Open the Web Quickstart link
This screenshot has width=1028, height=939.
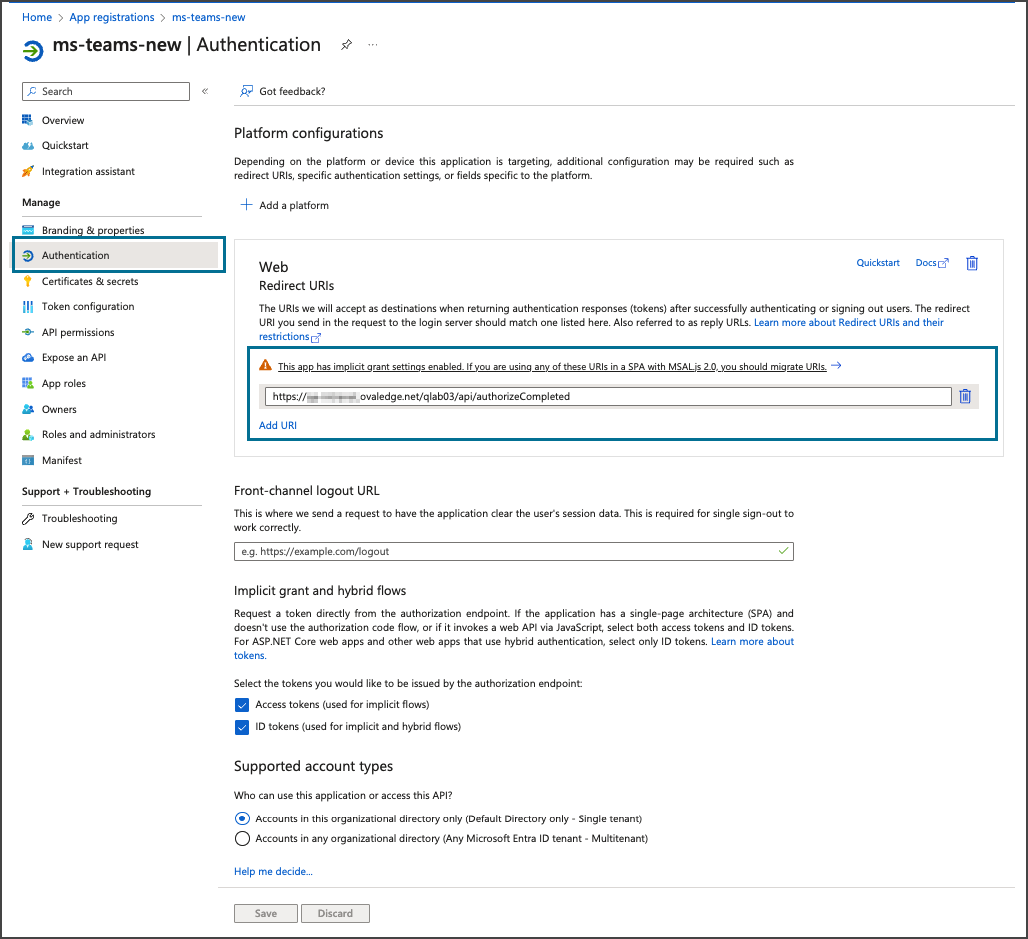point(878,263)
